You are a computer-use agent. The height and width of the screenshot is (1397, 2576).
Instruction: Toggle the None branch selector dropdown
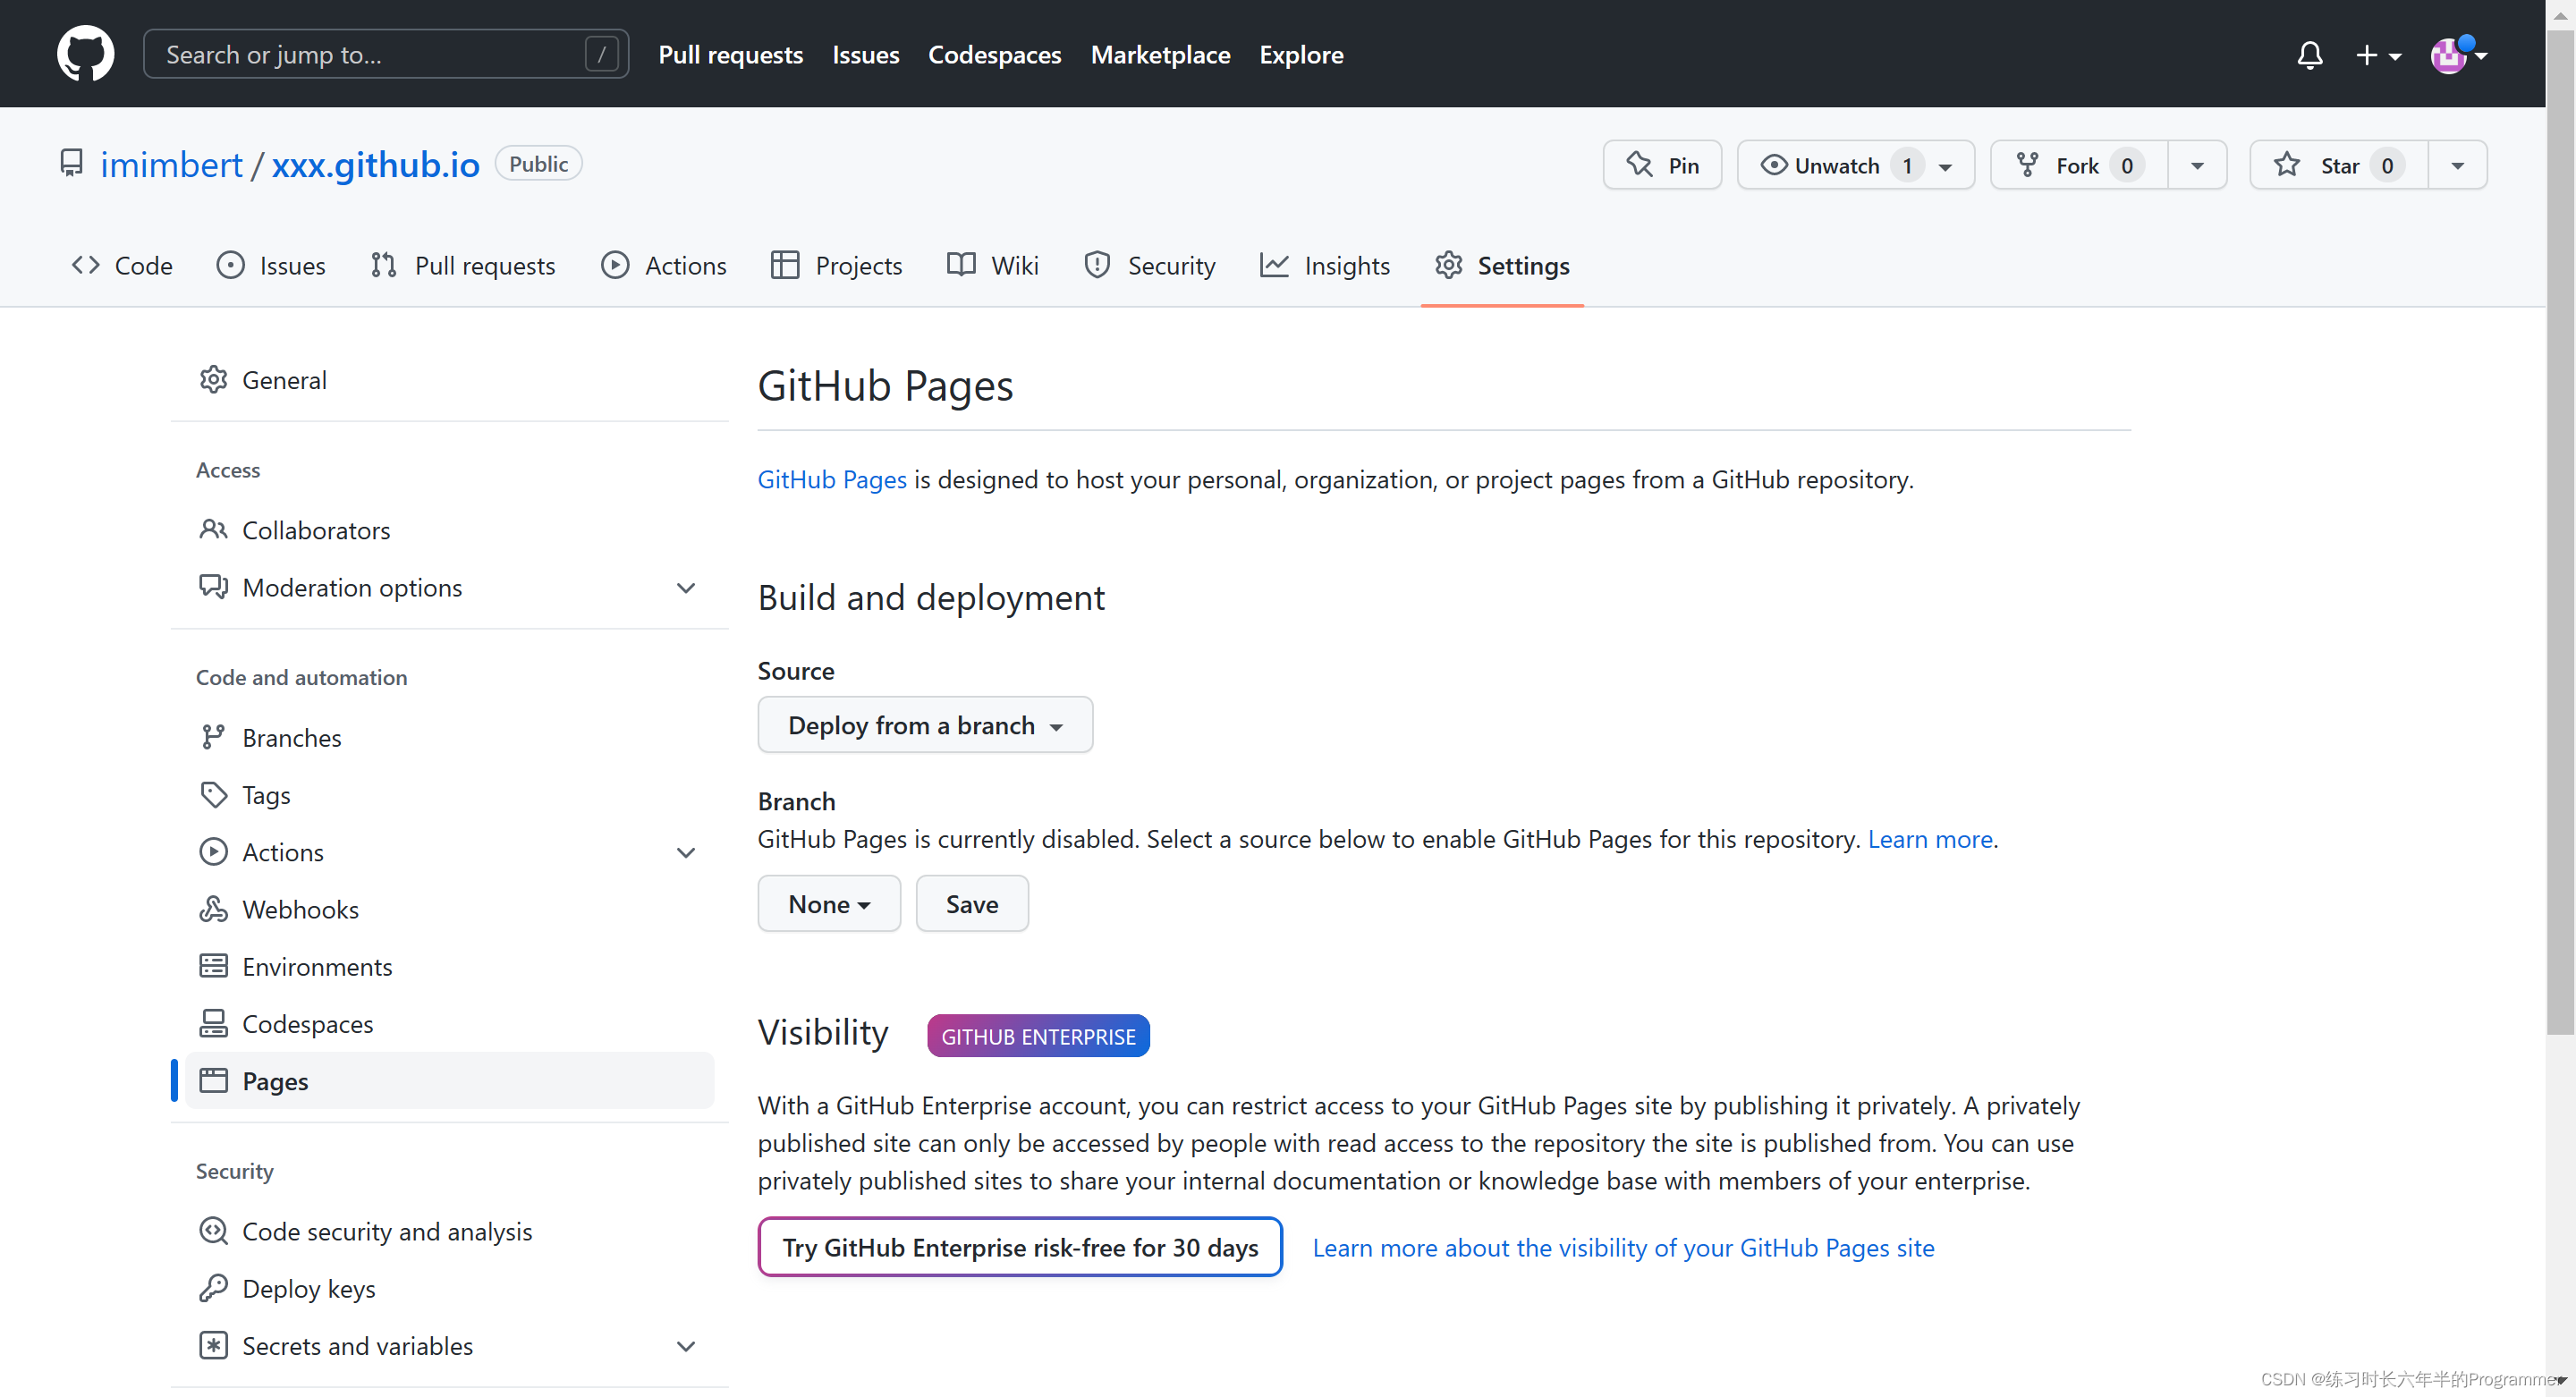click(829, 903)
